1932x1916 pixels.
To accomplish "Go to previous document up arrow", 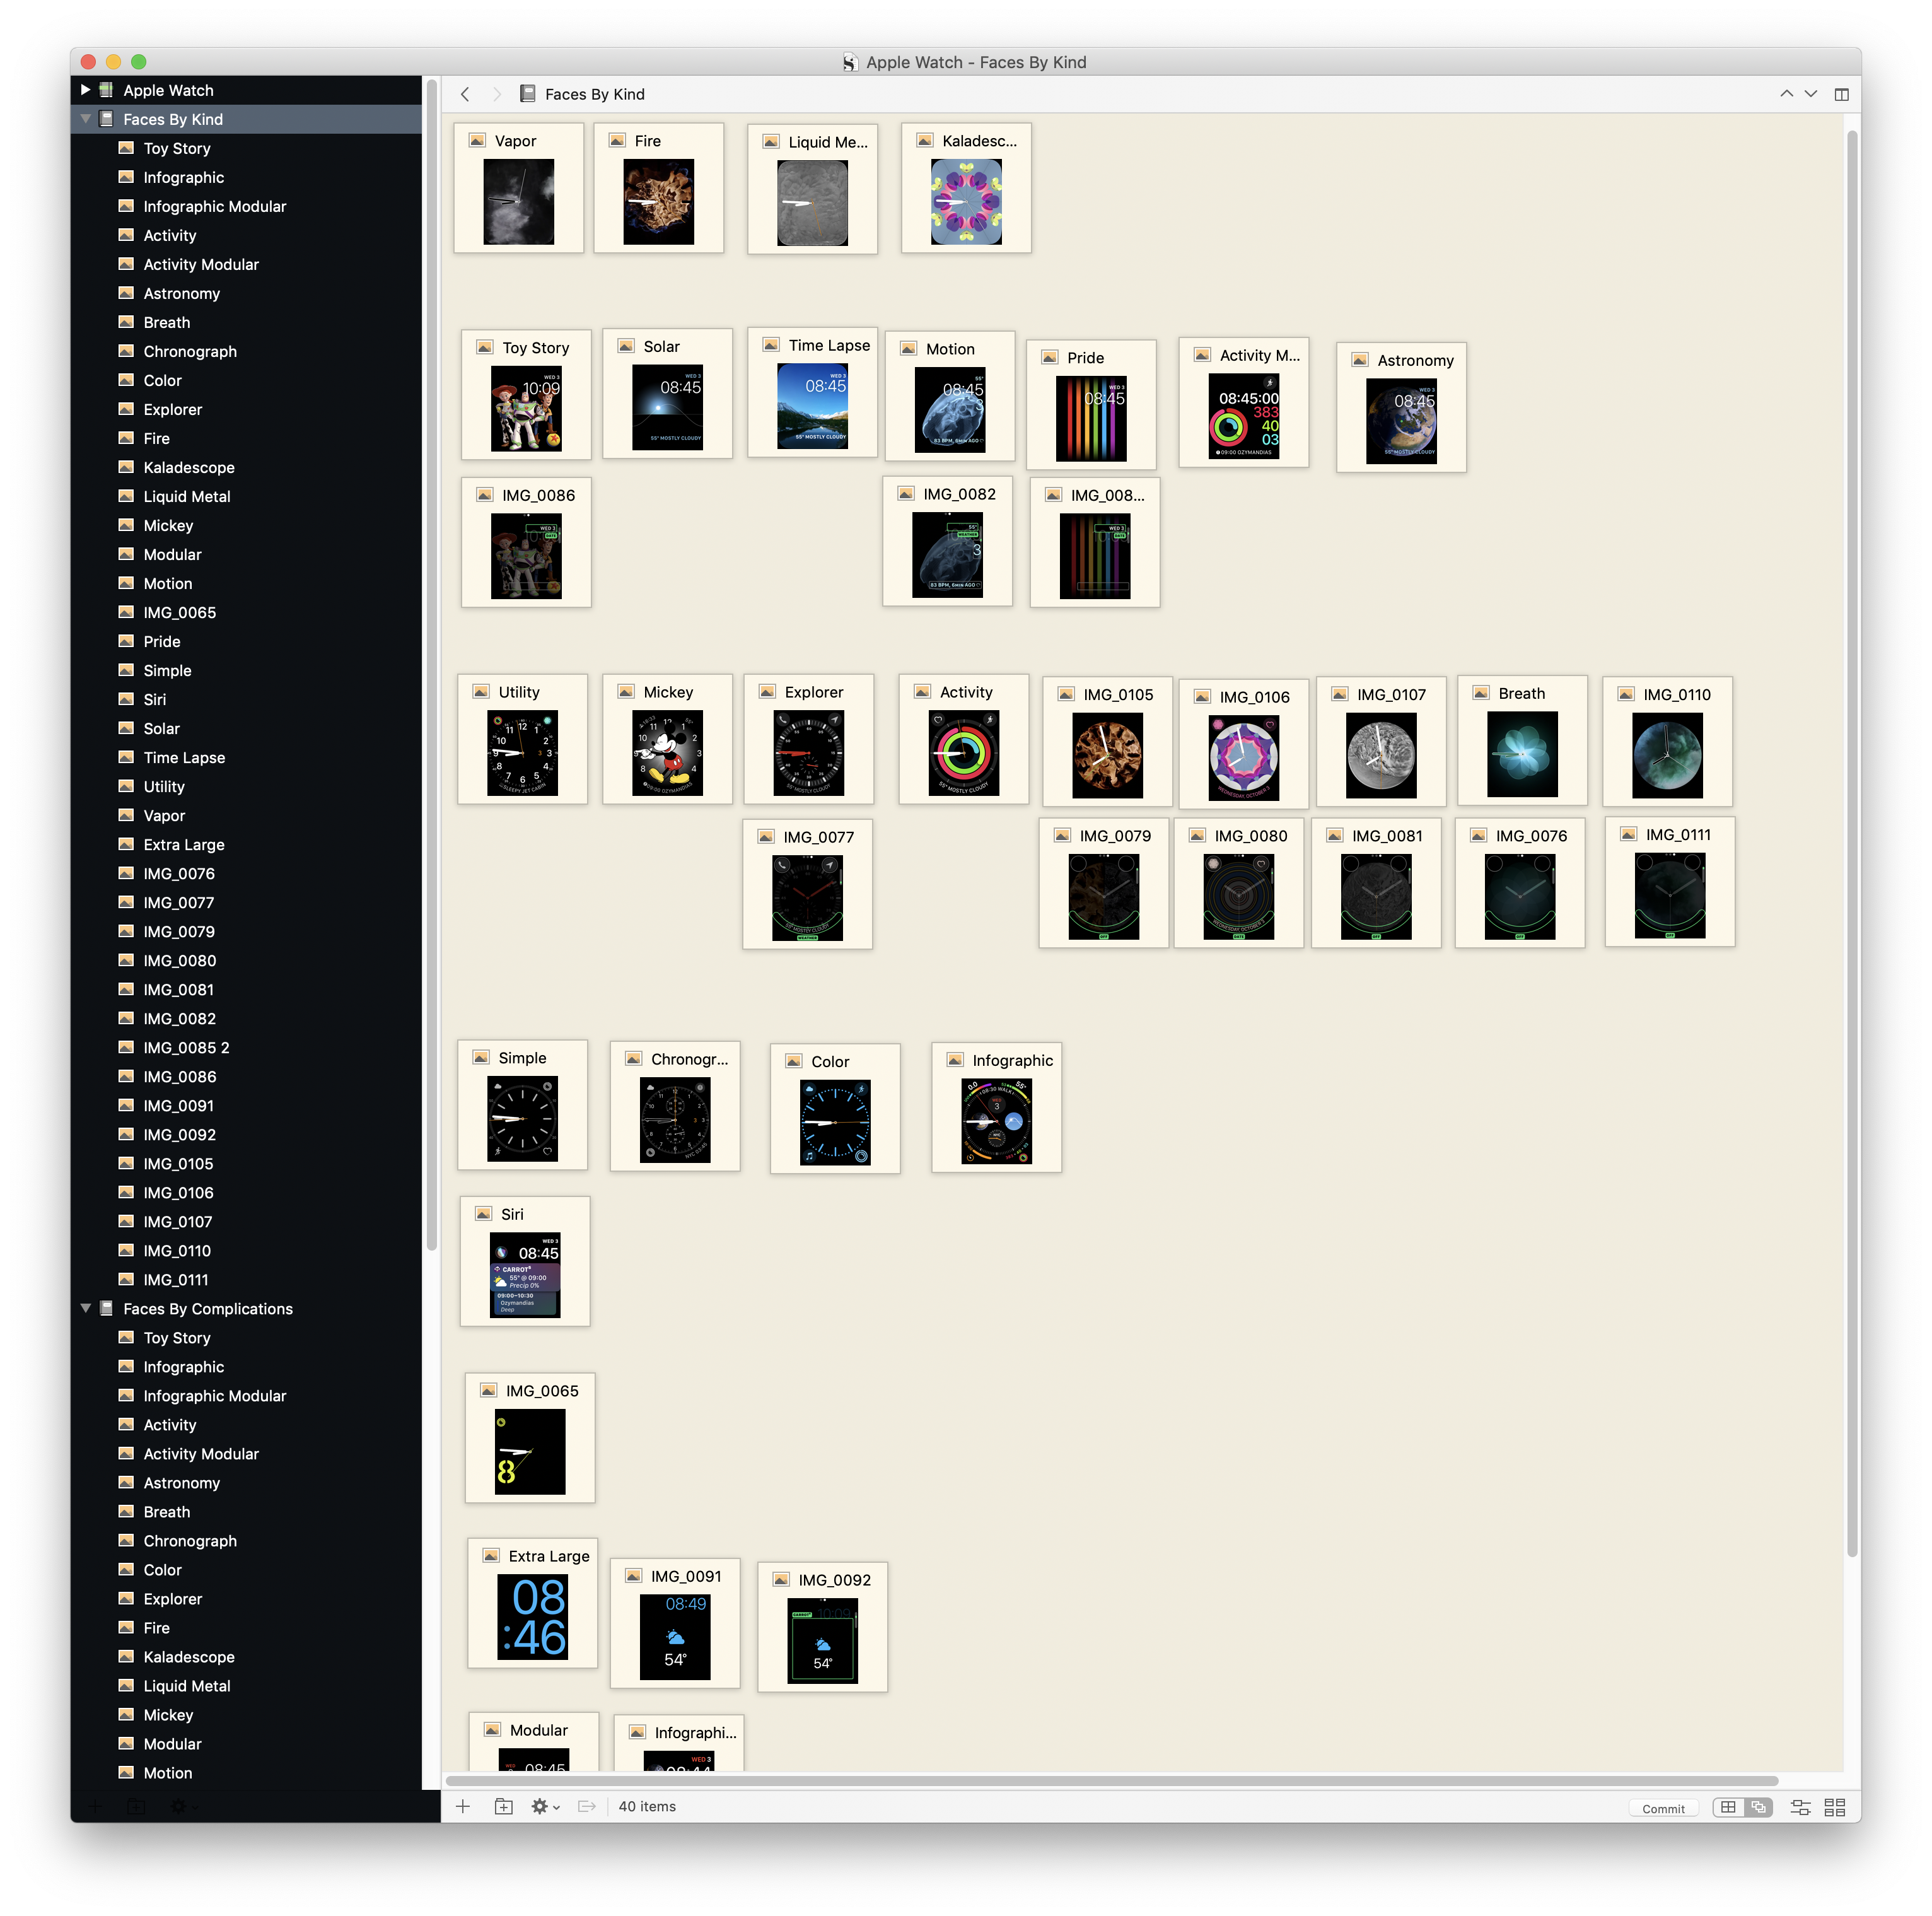I will point(1786,94).
